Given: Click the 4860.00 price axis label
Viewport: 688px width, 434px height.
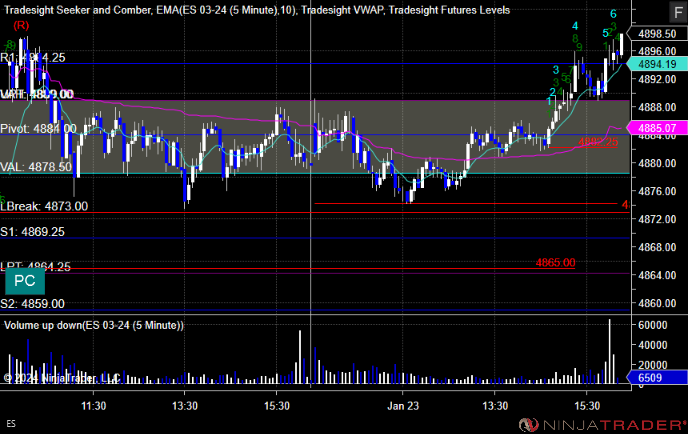Looking at the screenshot, I should click(657, 303).
